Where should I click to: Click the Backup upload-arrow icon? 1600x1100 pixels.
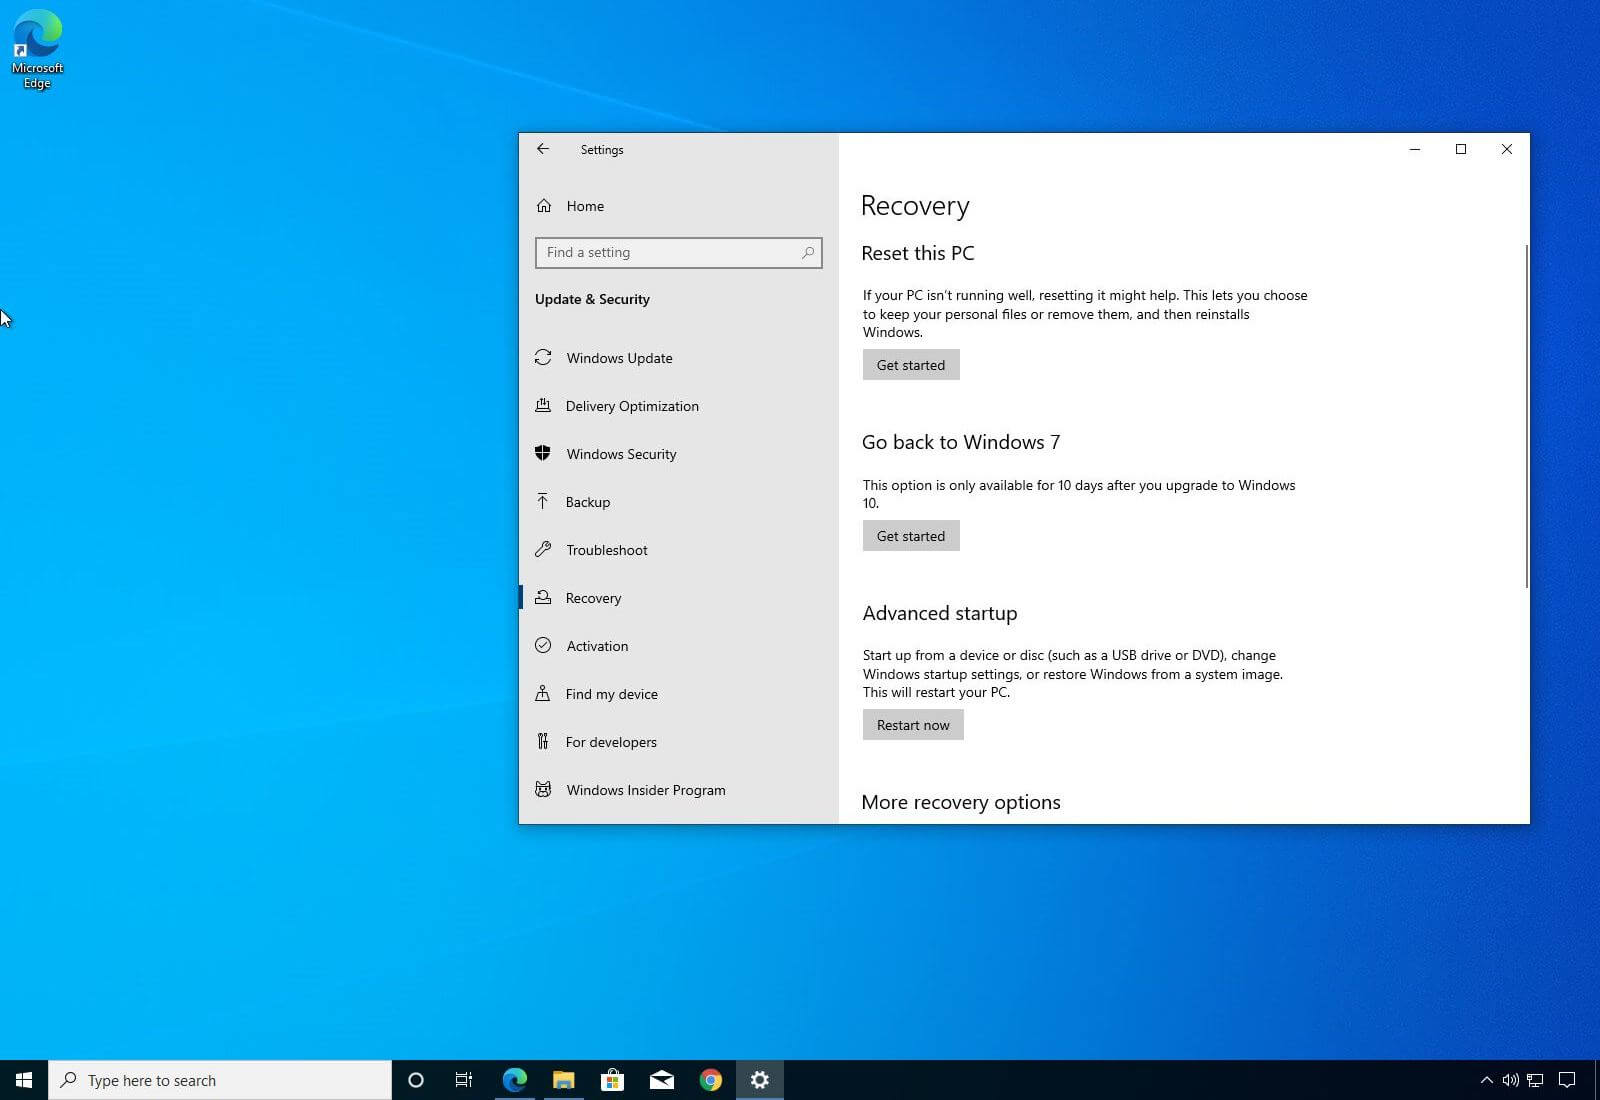543,502
